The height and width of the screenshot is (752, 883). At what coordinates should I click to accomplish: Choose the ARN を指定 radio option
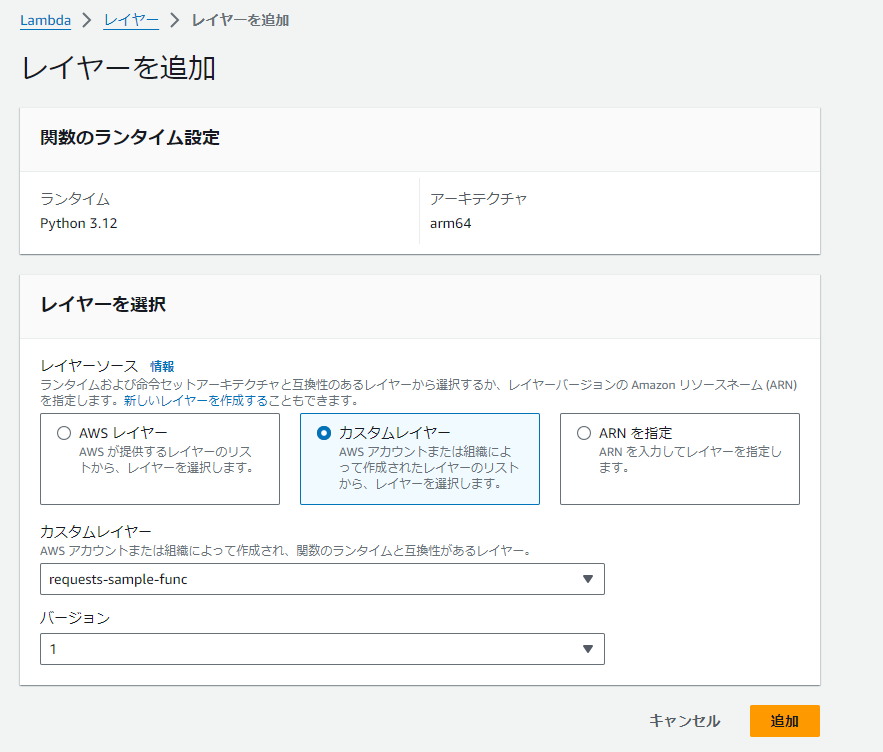[x=584, y=433]
